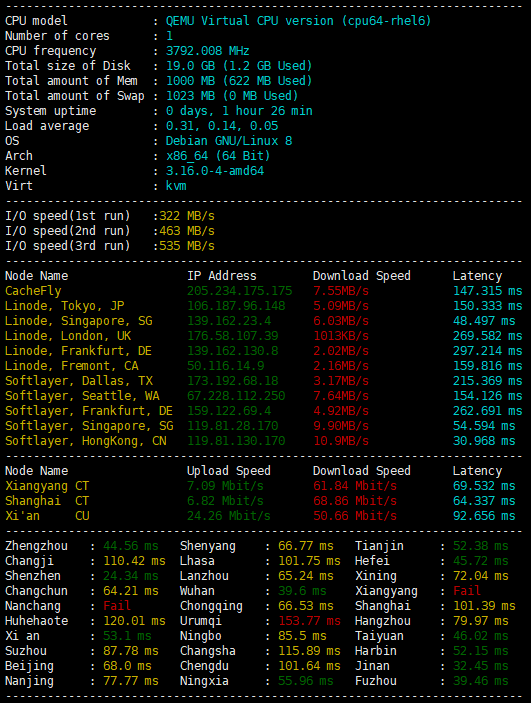This screenshot has width=531, height=703.
Task: Click the Shanghai CT upload speed value
Action: click(225, 501)
